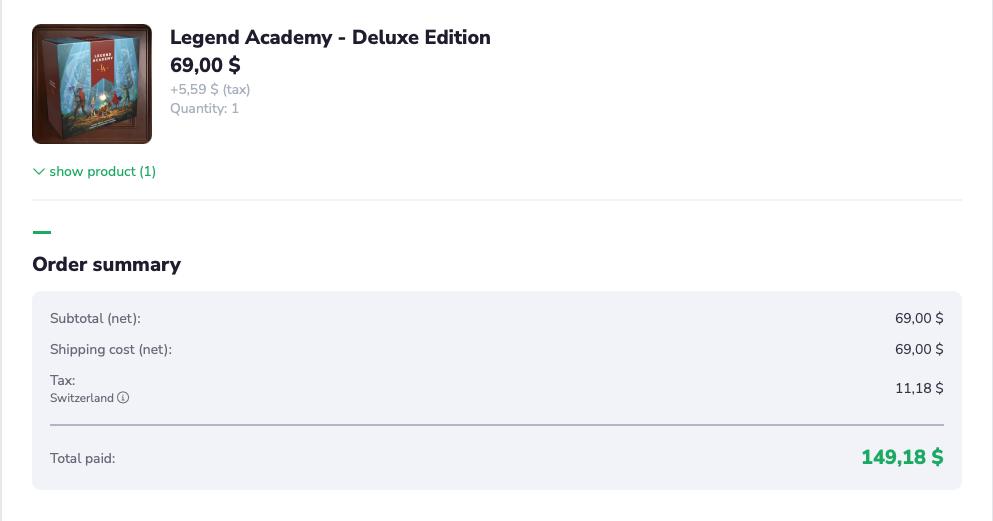
Task: Click the green accent bar above Order summary
Action: pyautogui.click(x=42, y=232)
